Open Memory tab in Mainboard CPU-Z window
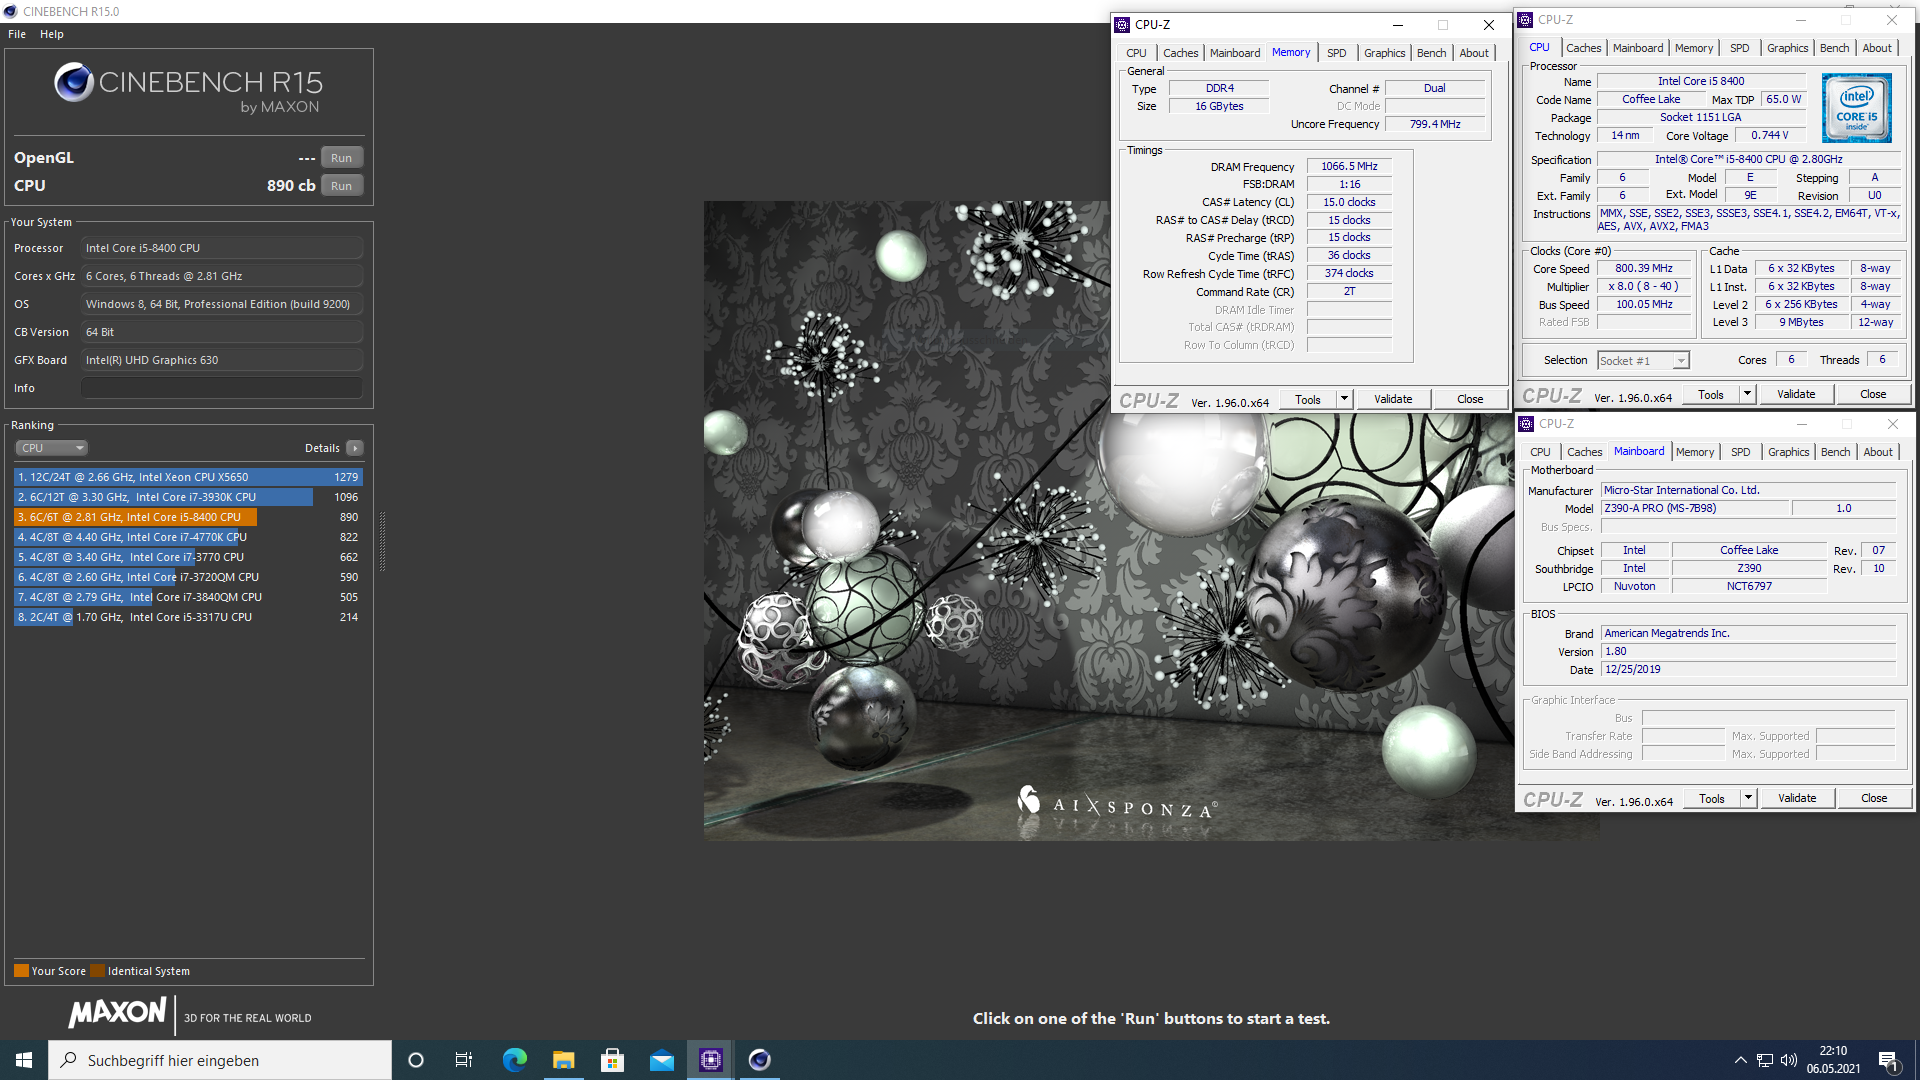 (x=1695, y=452)
